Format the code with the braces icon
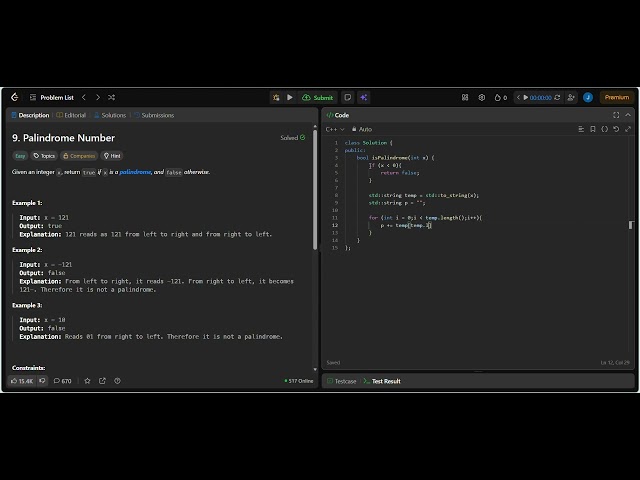The width and height of the screenshot is (640, 480). [604, 129]
